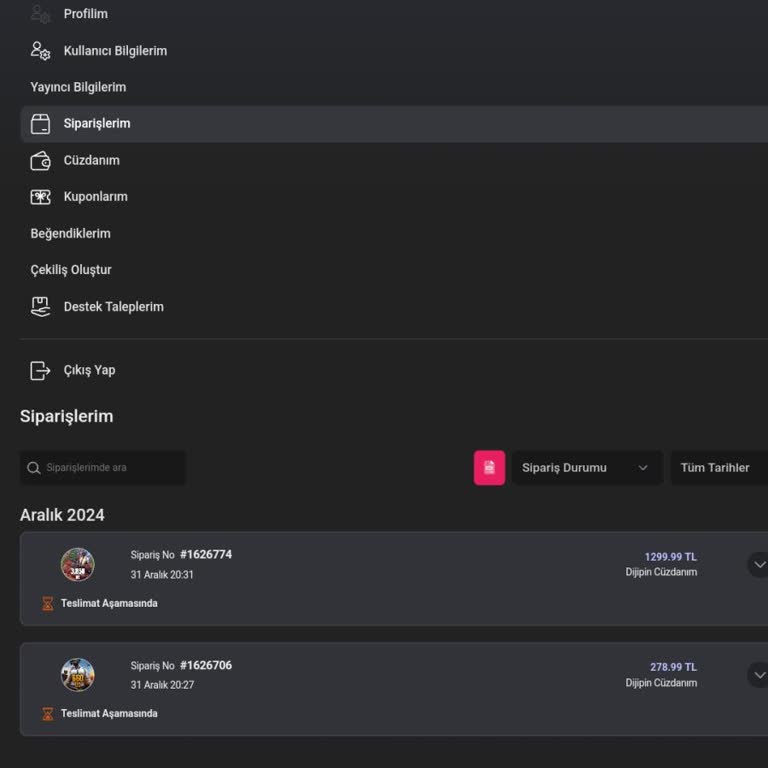
Task: Click the Siparişlerim box icon in sidebar
Action: [x=40, y=124]
